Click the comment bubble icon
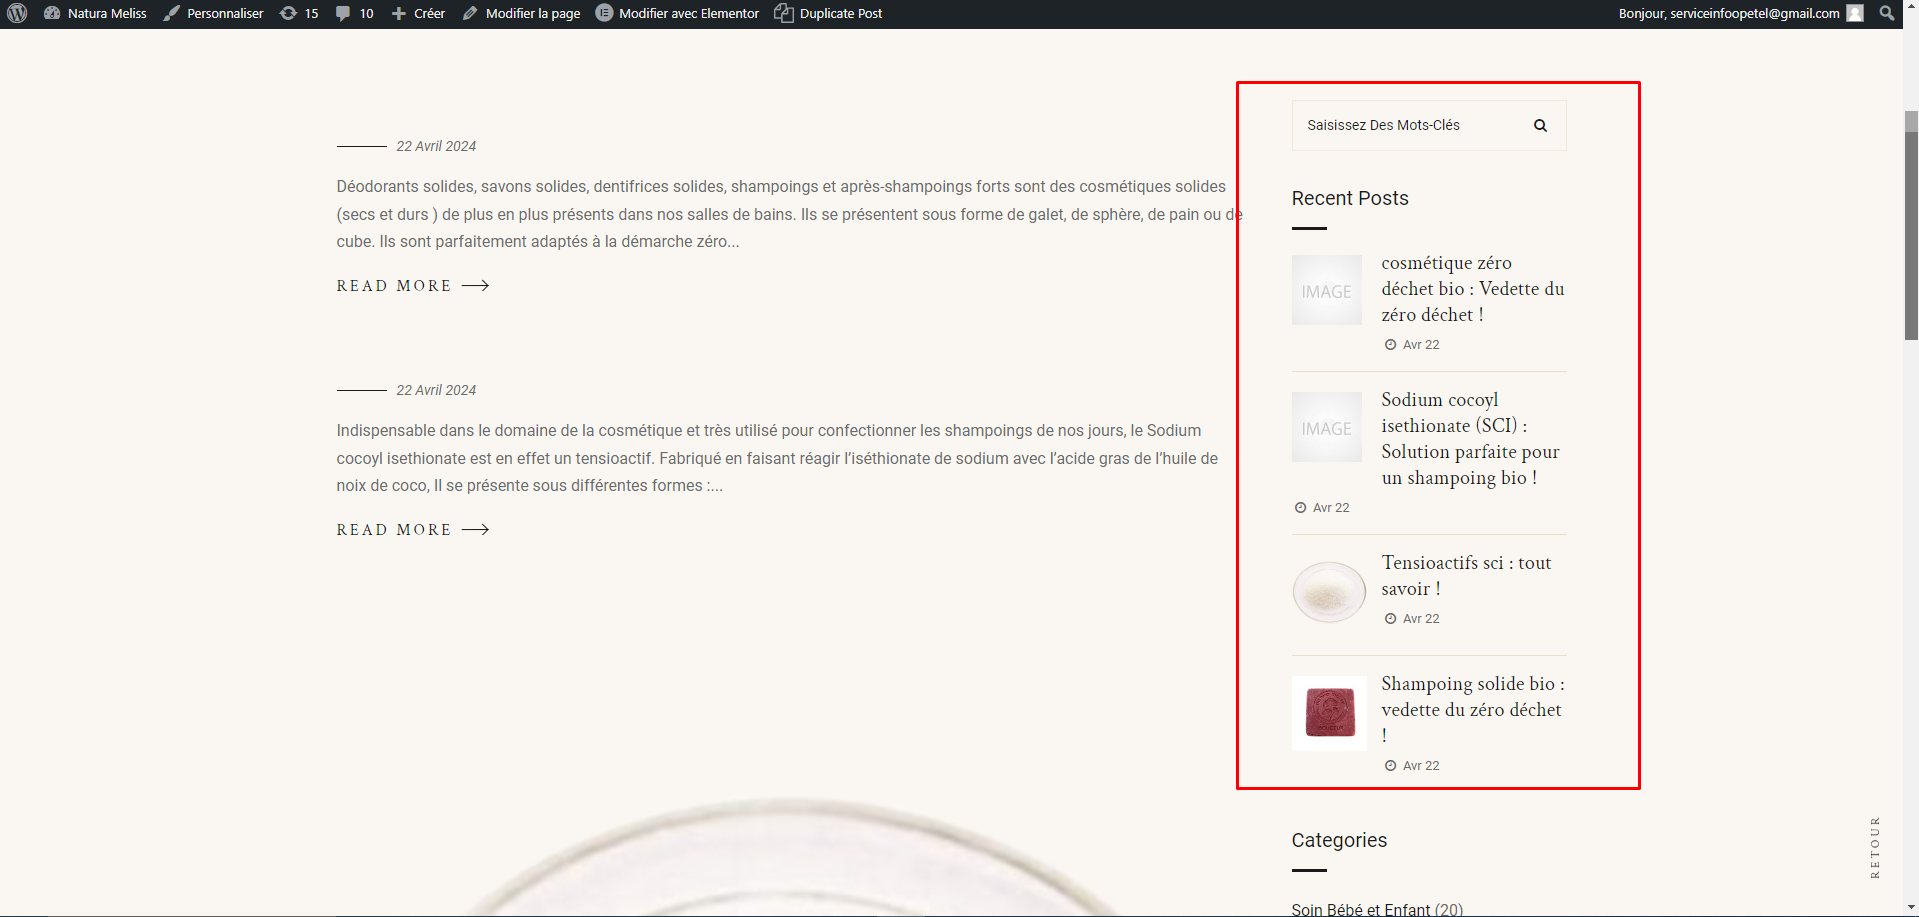The width and height of the screenshot is (1919, 917). [343, 13]
